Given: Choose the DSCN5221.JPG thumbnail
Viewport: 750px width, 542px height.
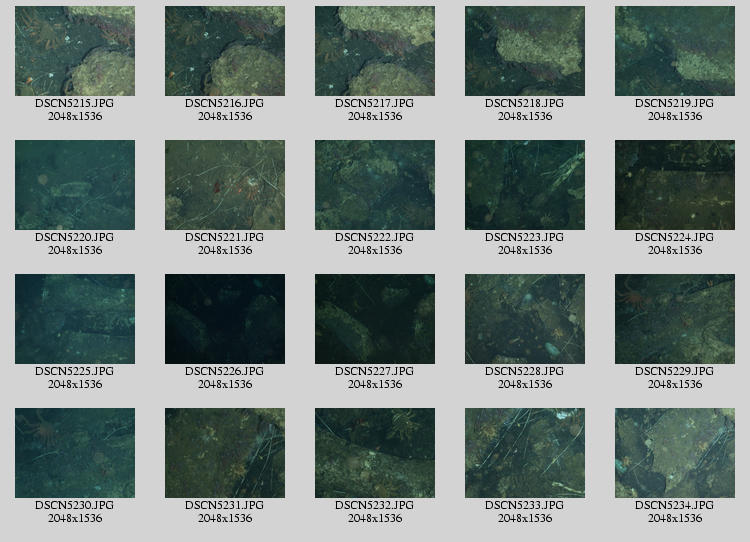Looking at the screenshot, I should tap(225, 185).
